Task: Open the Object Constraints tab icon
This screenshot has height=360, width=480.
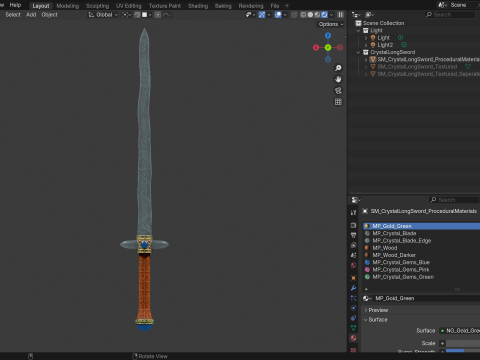Action: pyautogui.click(x=353, y=318)
